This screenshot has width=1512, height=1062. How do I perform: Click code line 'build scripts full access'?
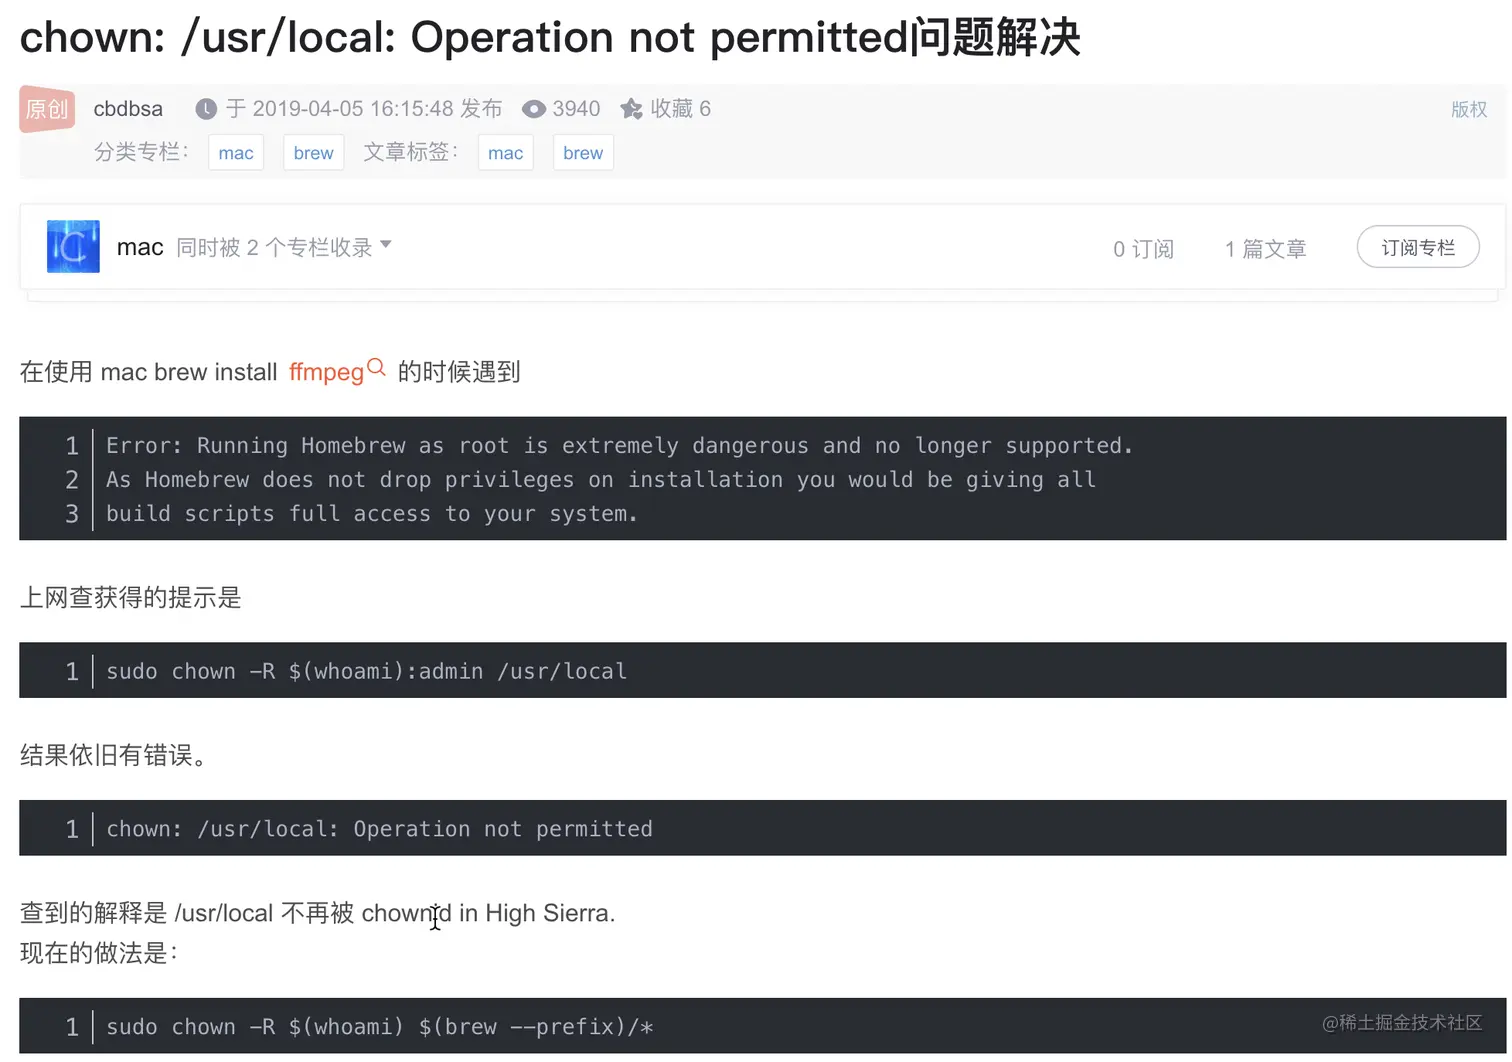coord(372,513)
